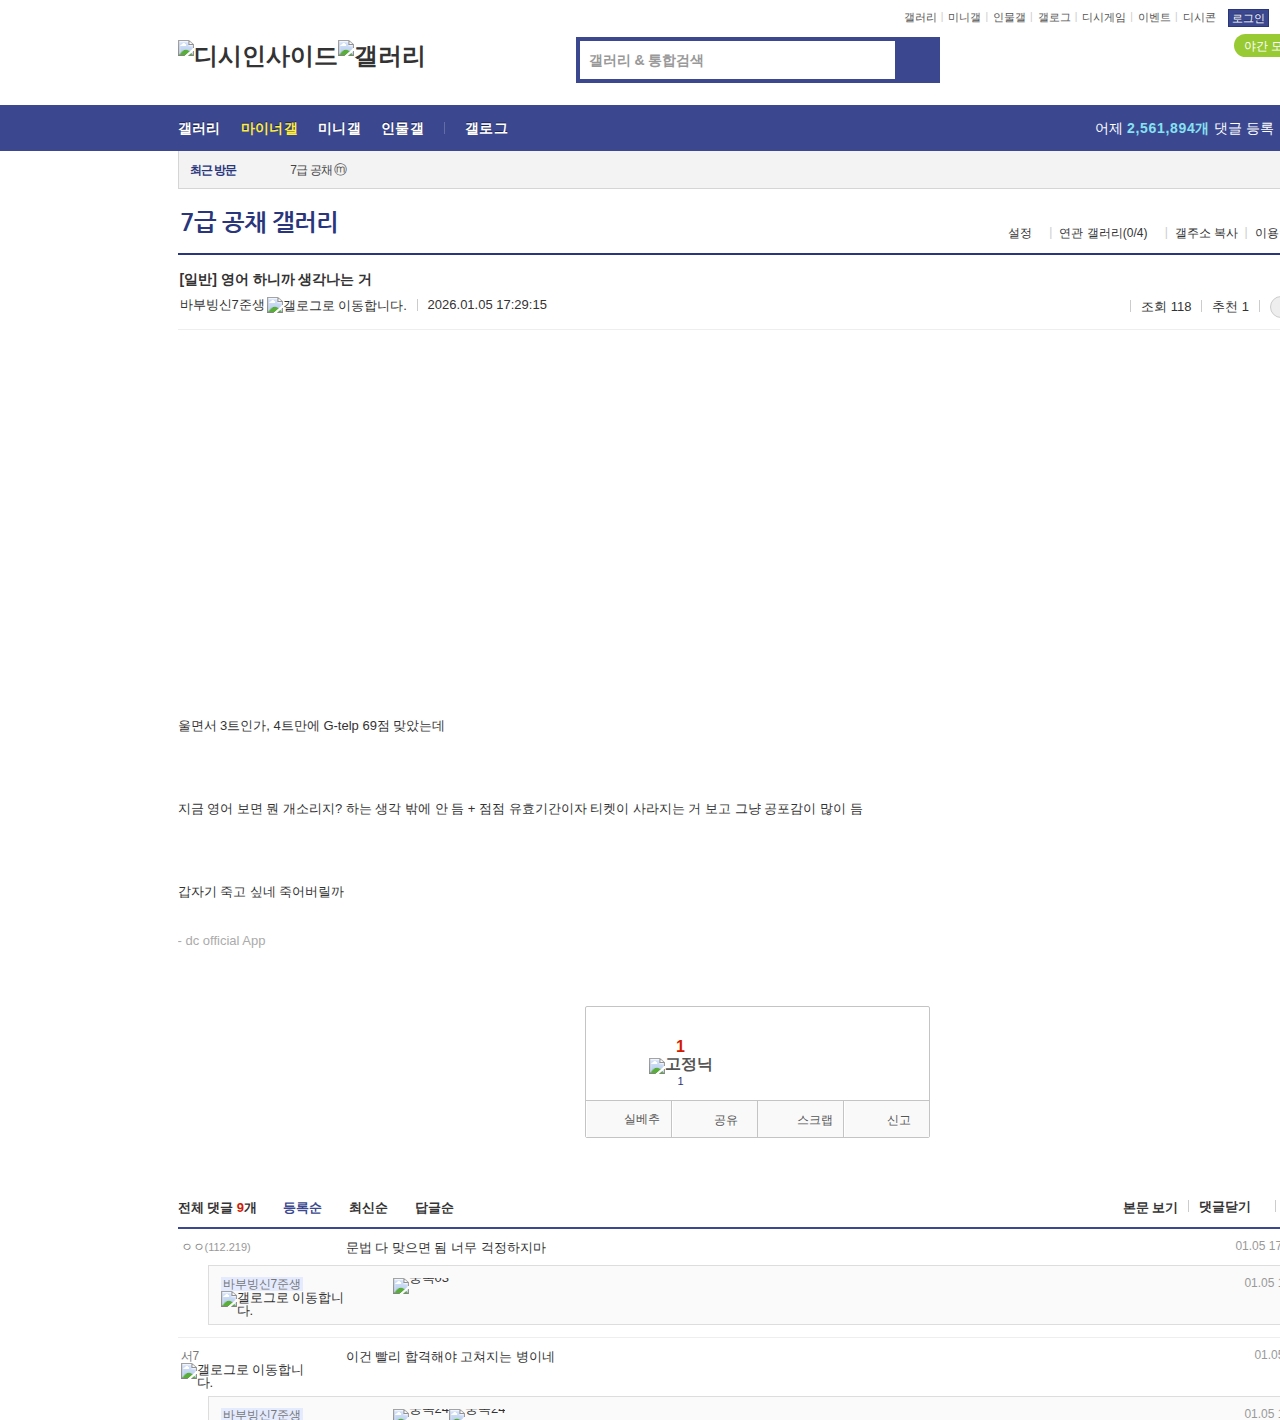Toggle the 야간 모드 night mode button
Viewport: 1280px width, 1420px height.
click(1258, 46)
